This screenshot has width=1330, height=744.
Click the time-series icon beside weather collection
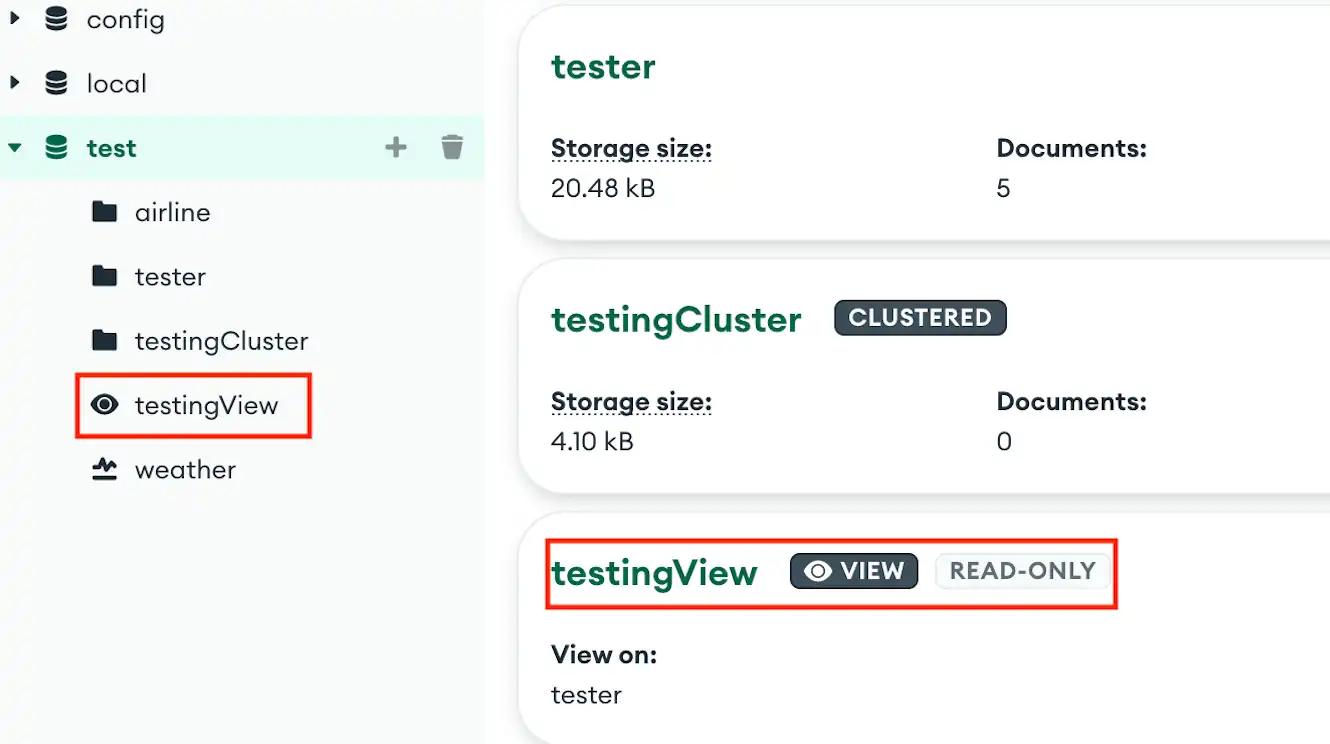pyautogui.click(x=103, y=470)
